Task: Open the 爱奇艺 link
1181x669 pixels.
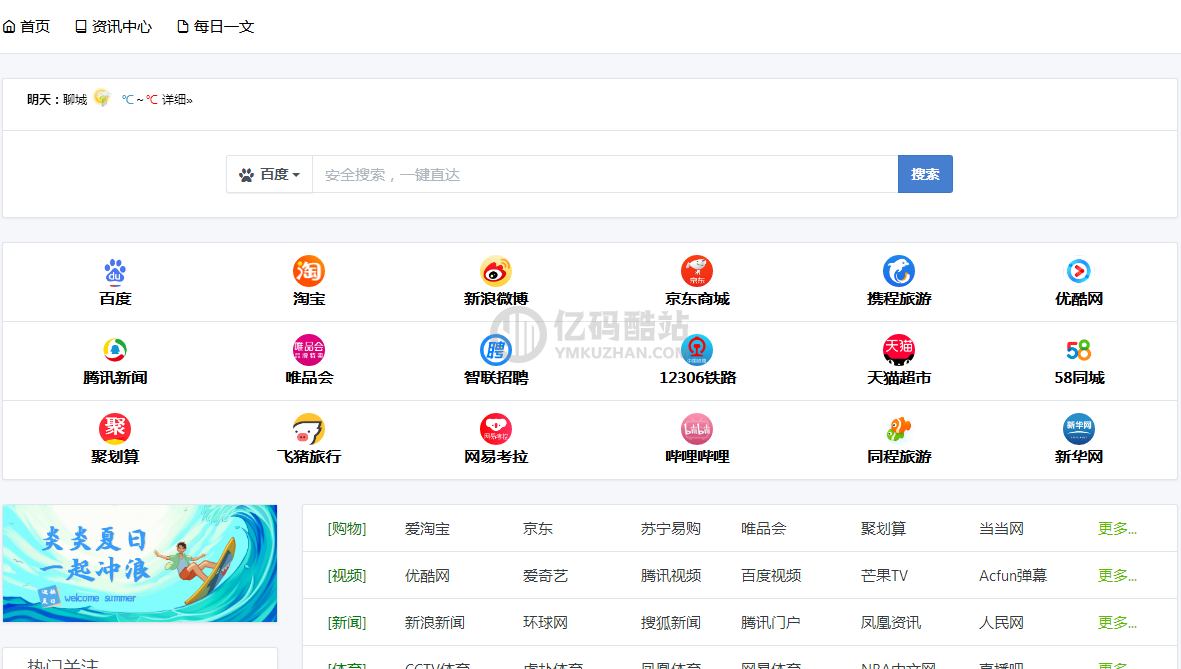Action: [x=545, y=576]
